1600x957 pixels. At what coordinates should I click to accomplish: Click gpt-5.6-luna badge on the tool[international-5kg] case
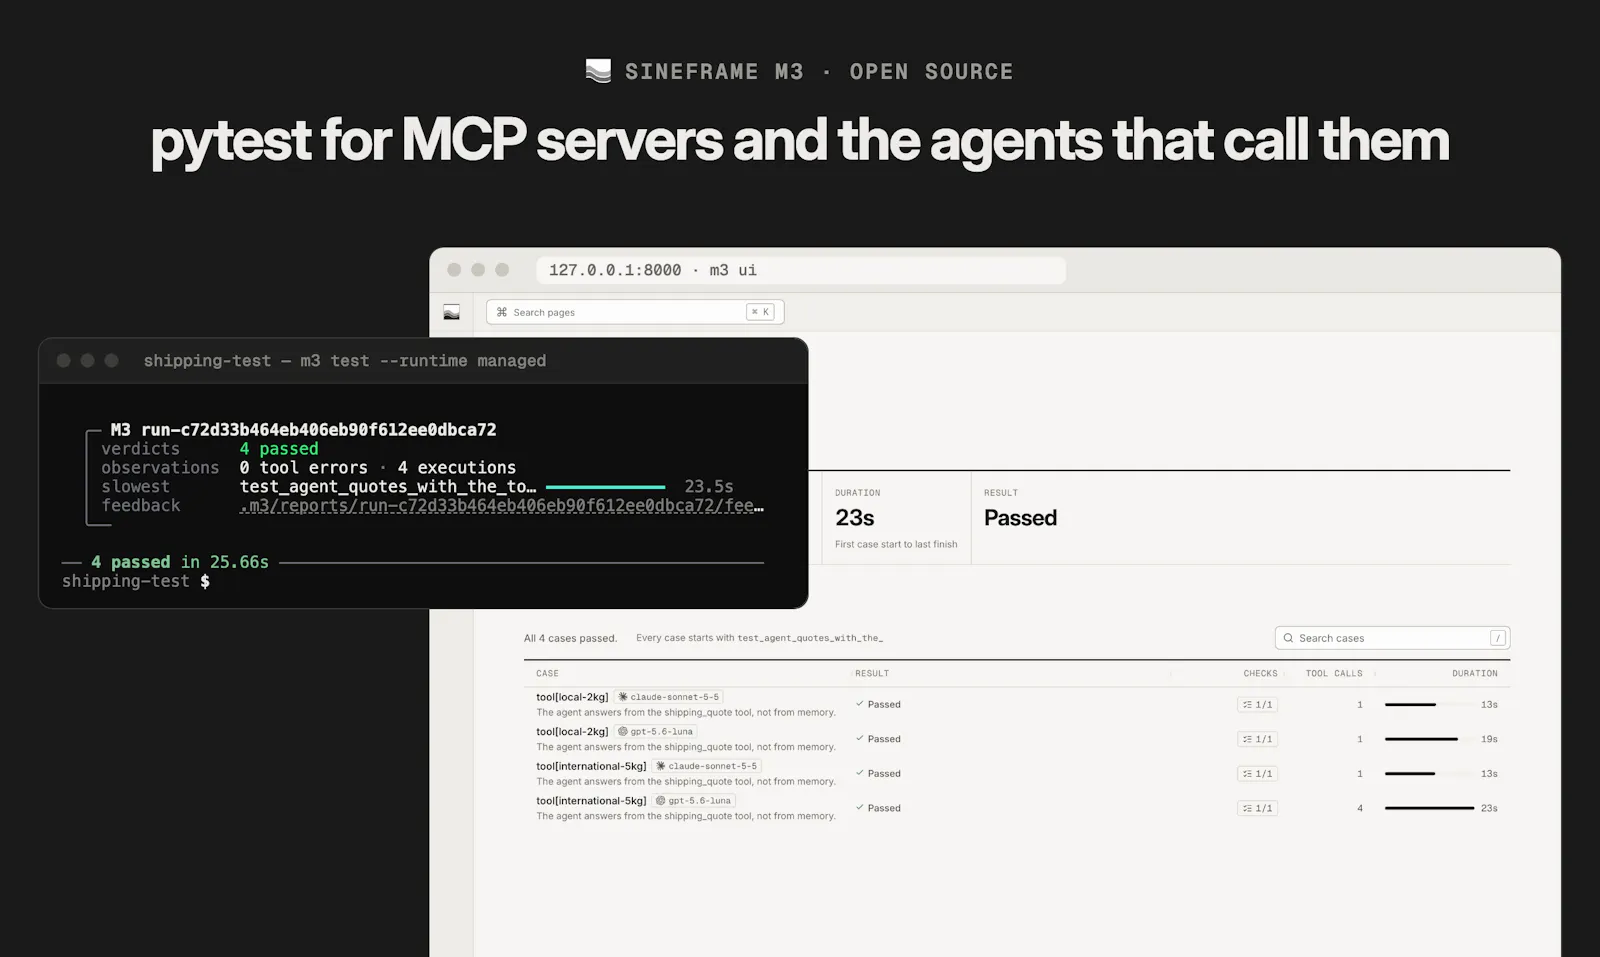click(694, 801)
